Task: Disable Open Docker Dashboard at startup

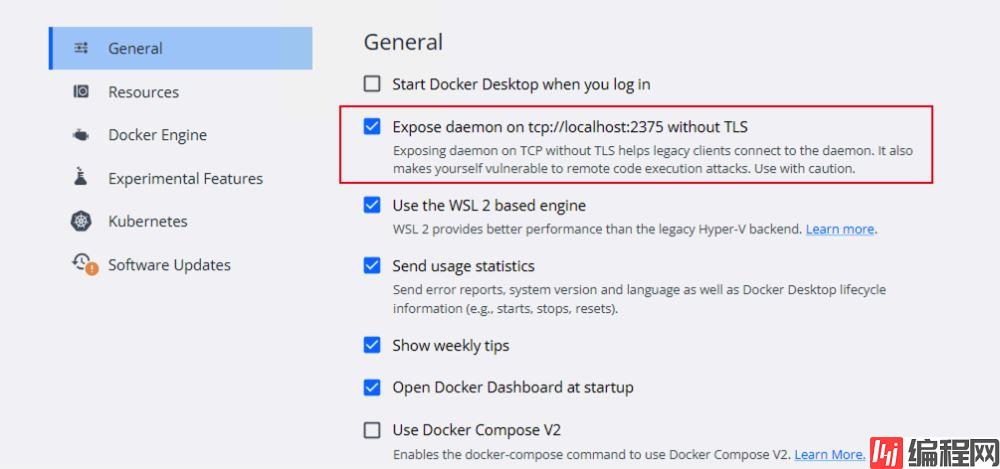Action: click(x=372, y=387)
